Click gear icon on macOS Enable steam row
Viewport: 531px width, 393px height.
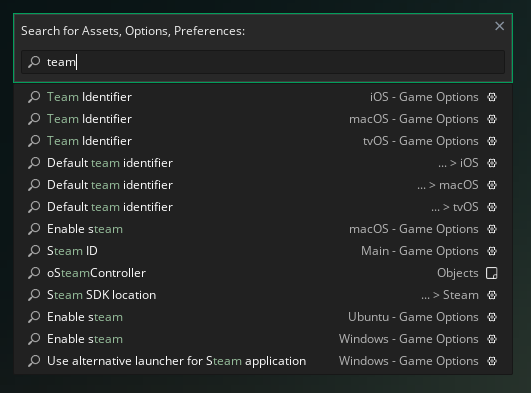[492, 229]
